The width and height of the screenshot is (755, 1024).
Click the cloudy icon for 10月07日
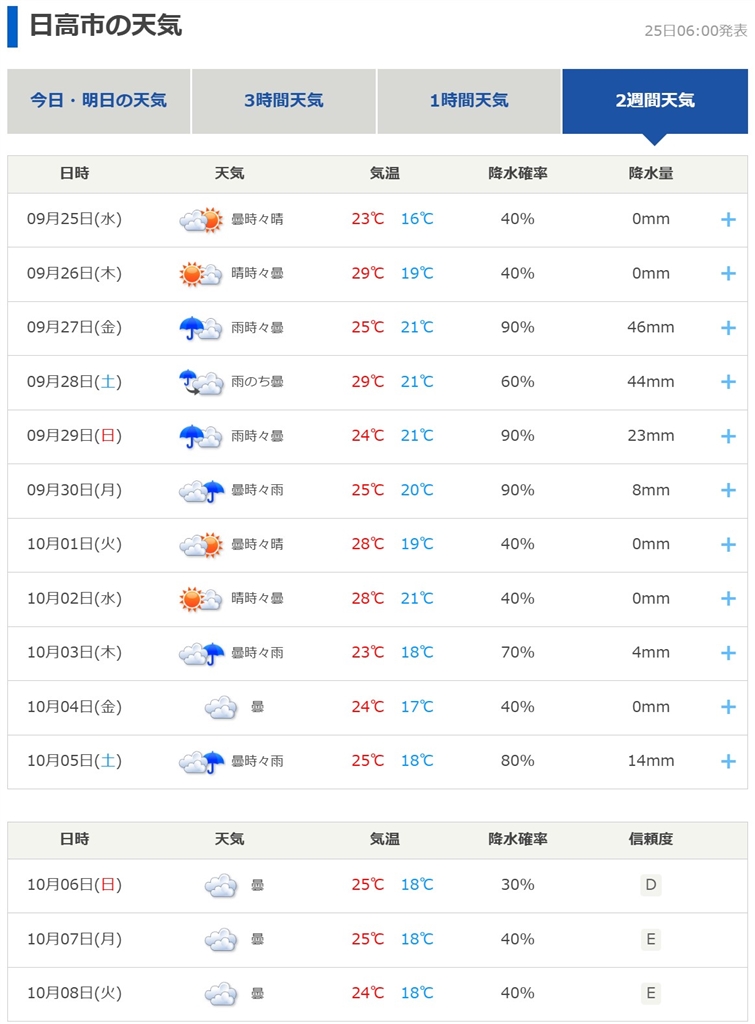(221, 939)
